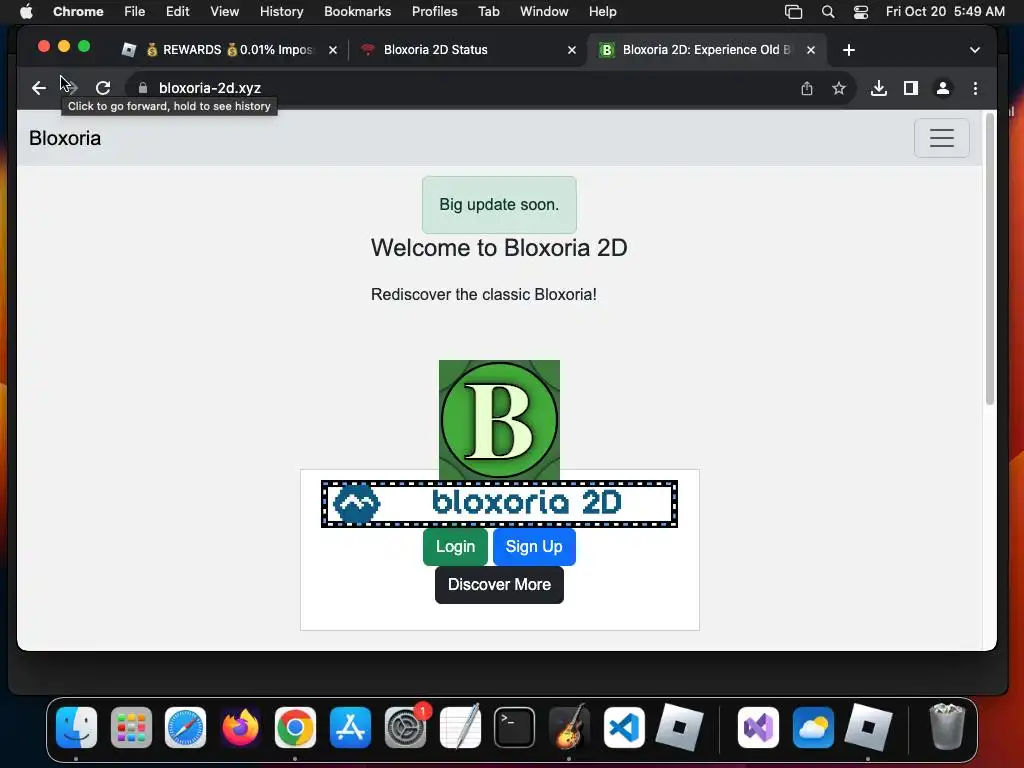Close the REWARDS tab

click(x=332, y=50)
